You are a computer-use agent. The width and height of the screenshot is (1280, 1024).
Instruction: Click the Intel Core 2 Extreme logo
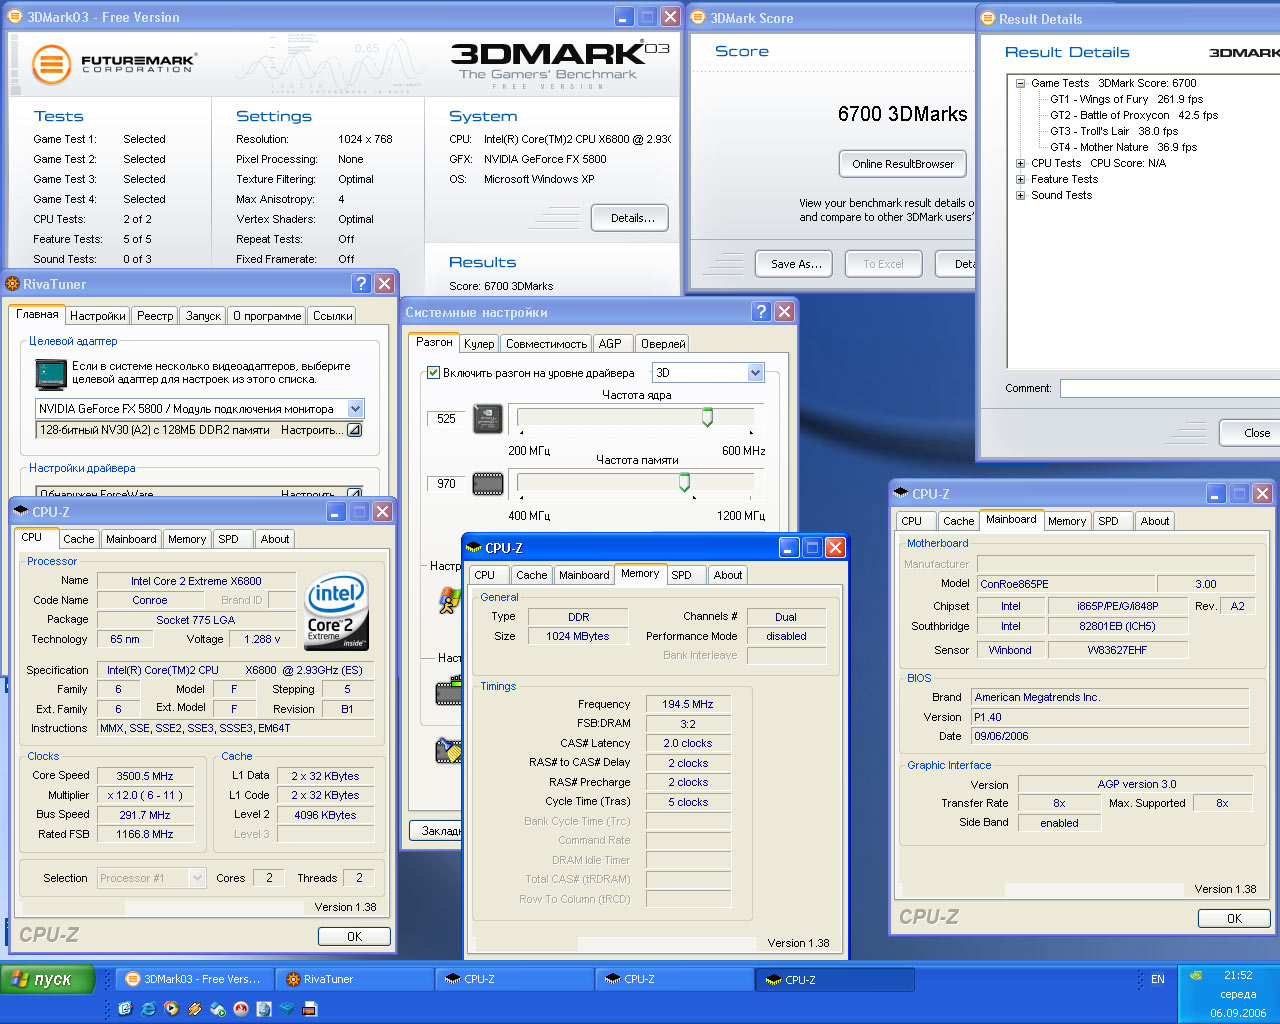(x=336, y=610)
